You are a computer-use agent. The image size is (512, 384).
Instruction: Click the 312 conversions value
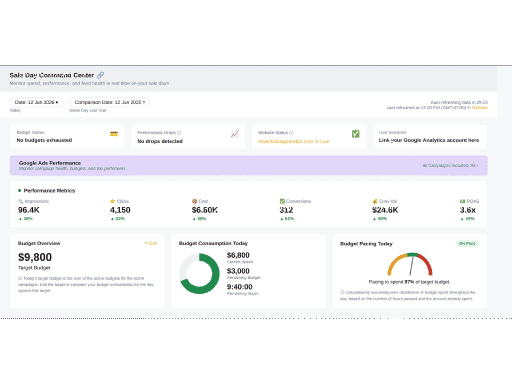pyautogui.click(x=286, y=210)
